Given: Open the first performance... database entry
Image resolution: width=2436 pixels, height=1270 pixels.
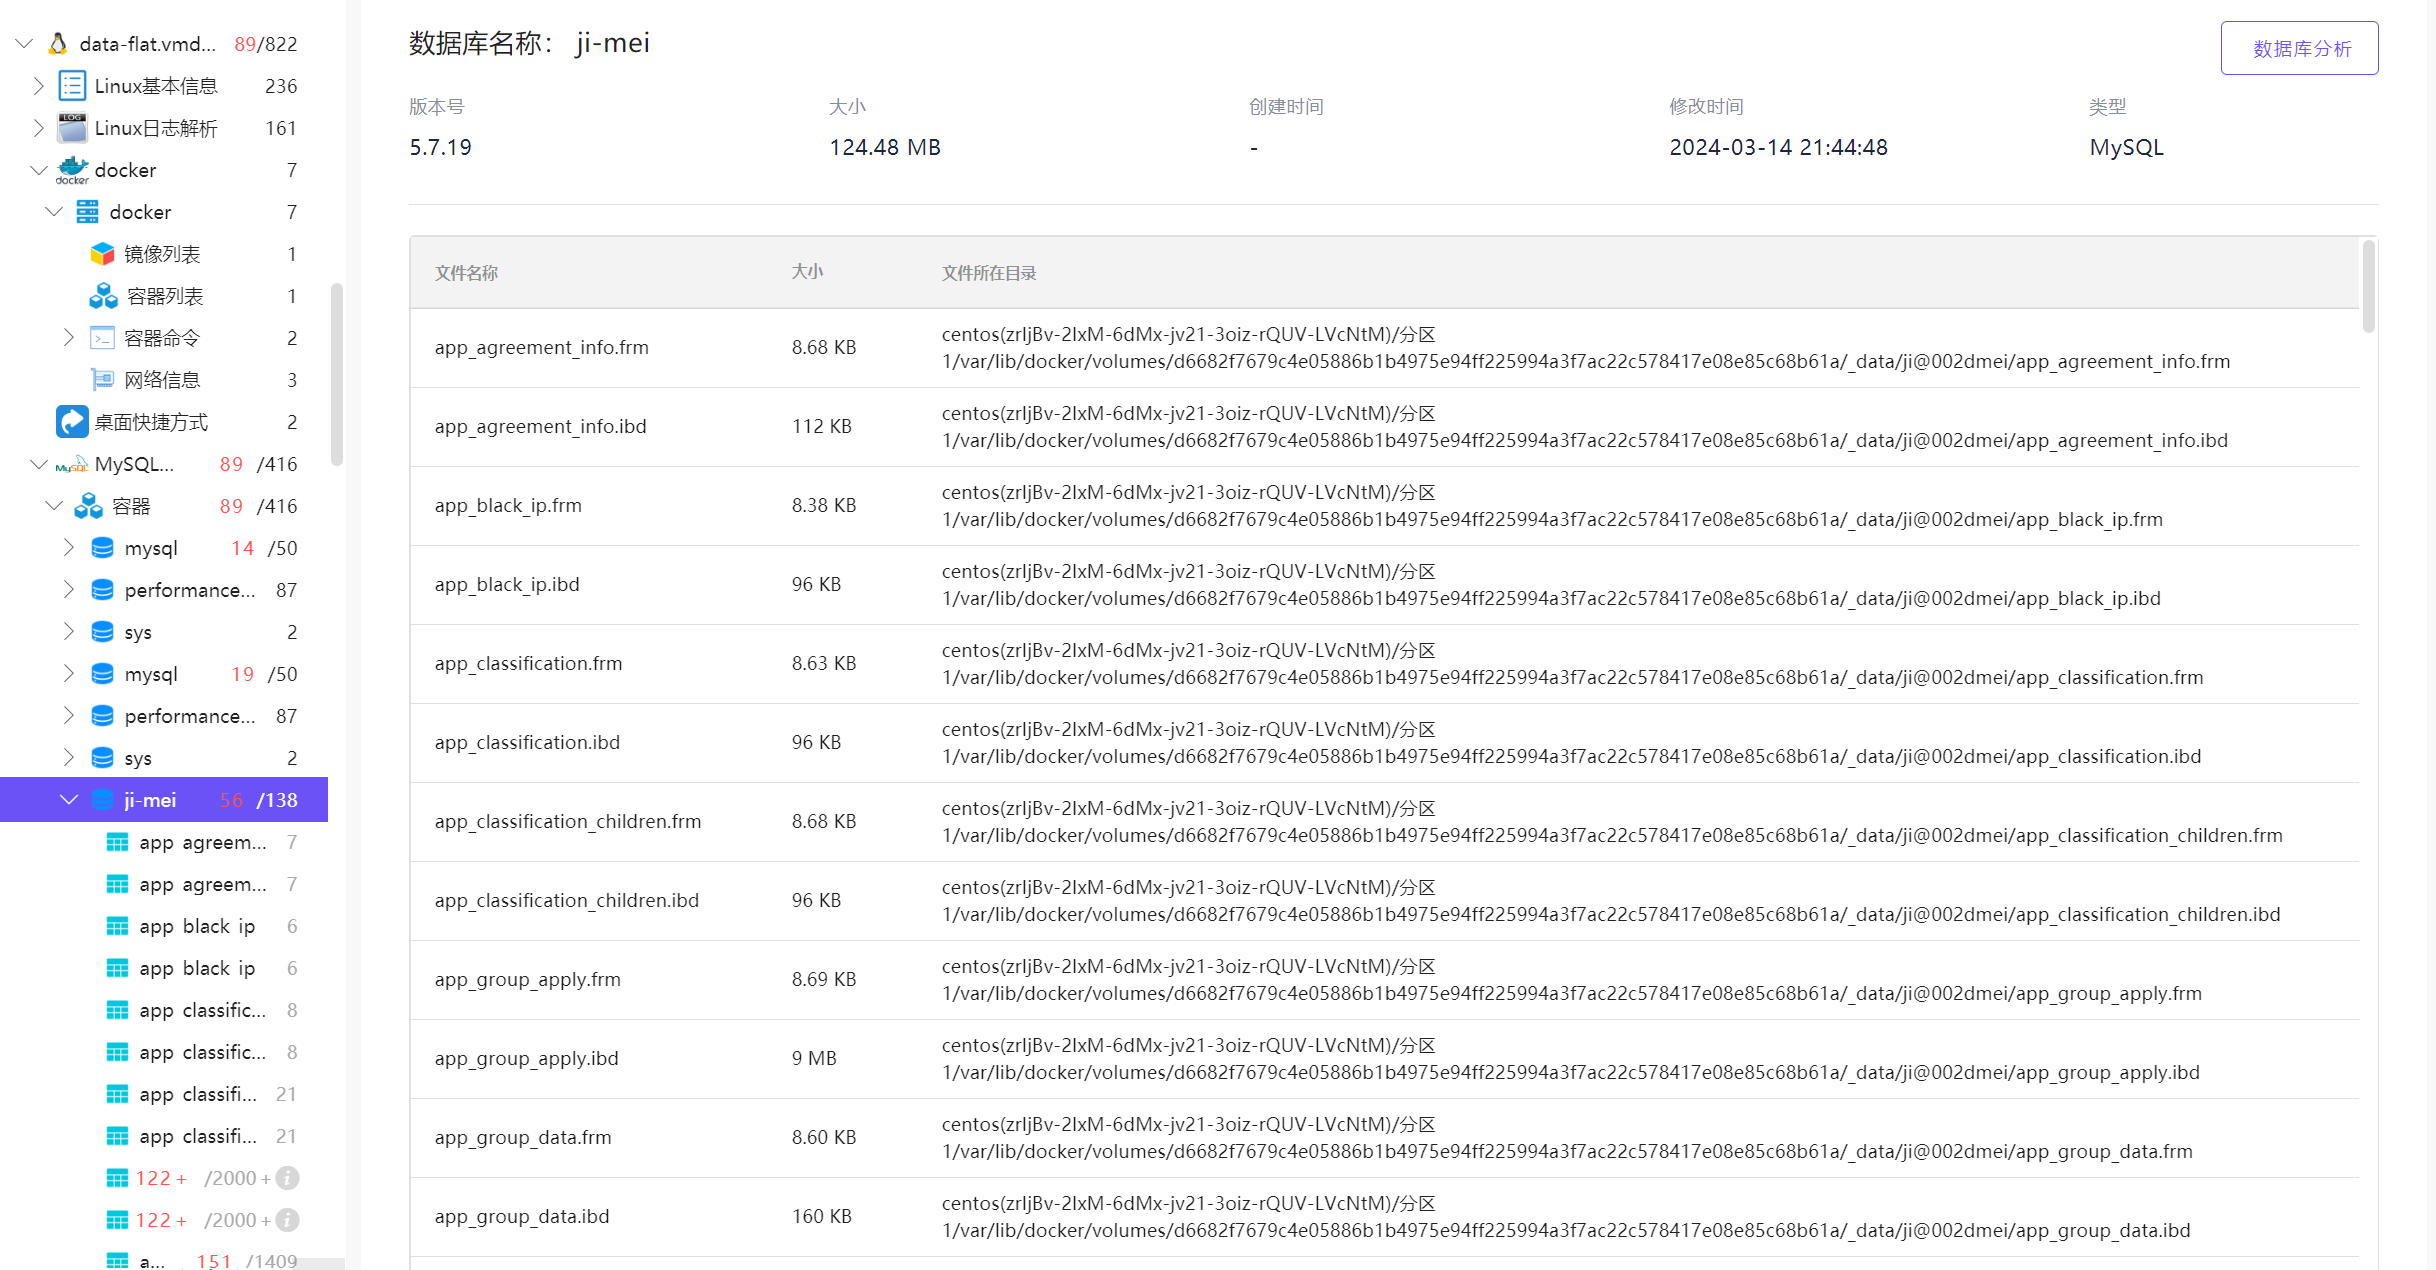Looking at the screenshot, I should [x=189, y=590].
